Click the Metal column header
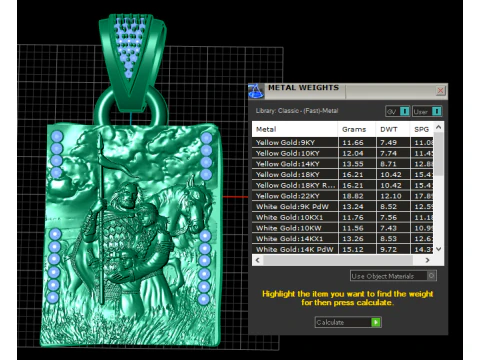Viewport: 480px width, 360px height. (x=295, y=129)
